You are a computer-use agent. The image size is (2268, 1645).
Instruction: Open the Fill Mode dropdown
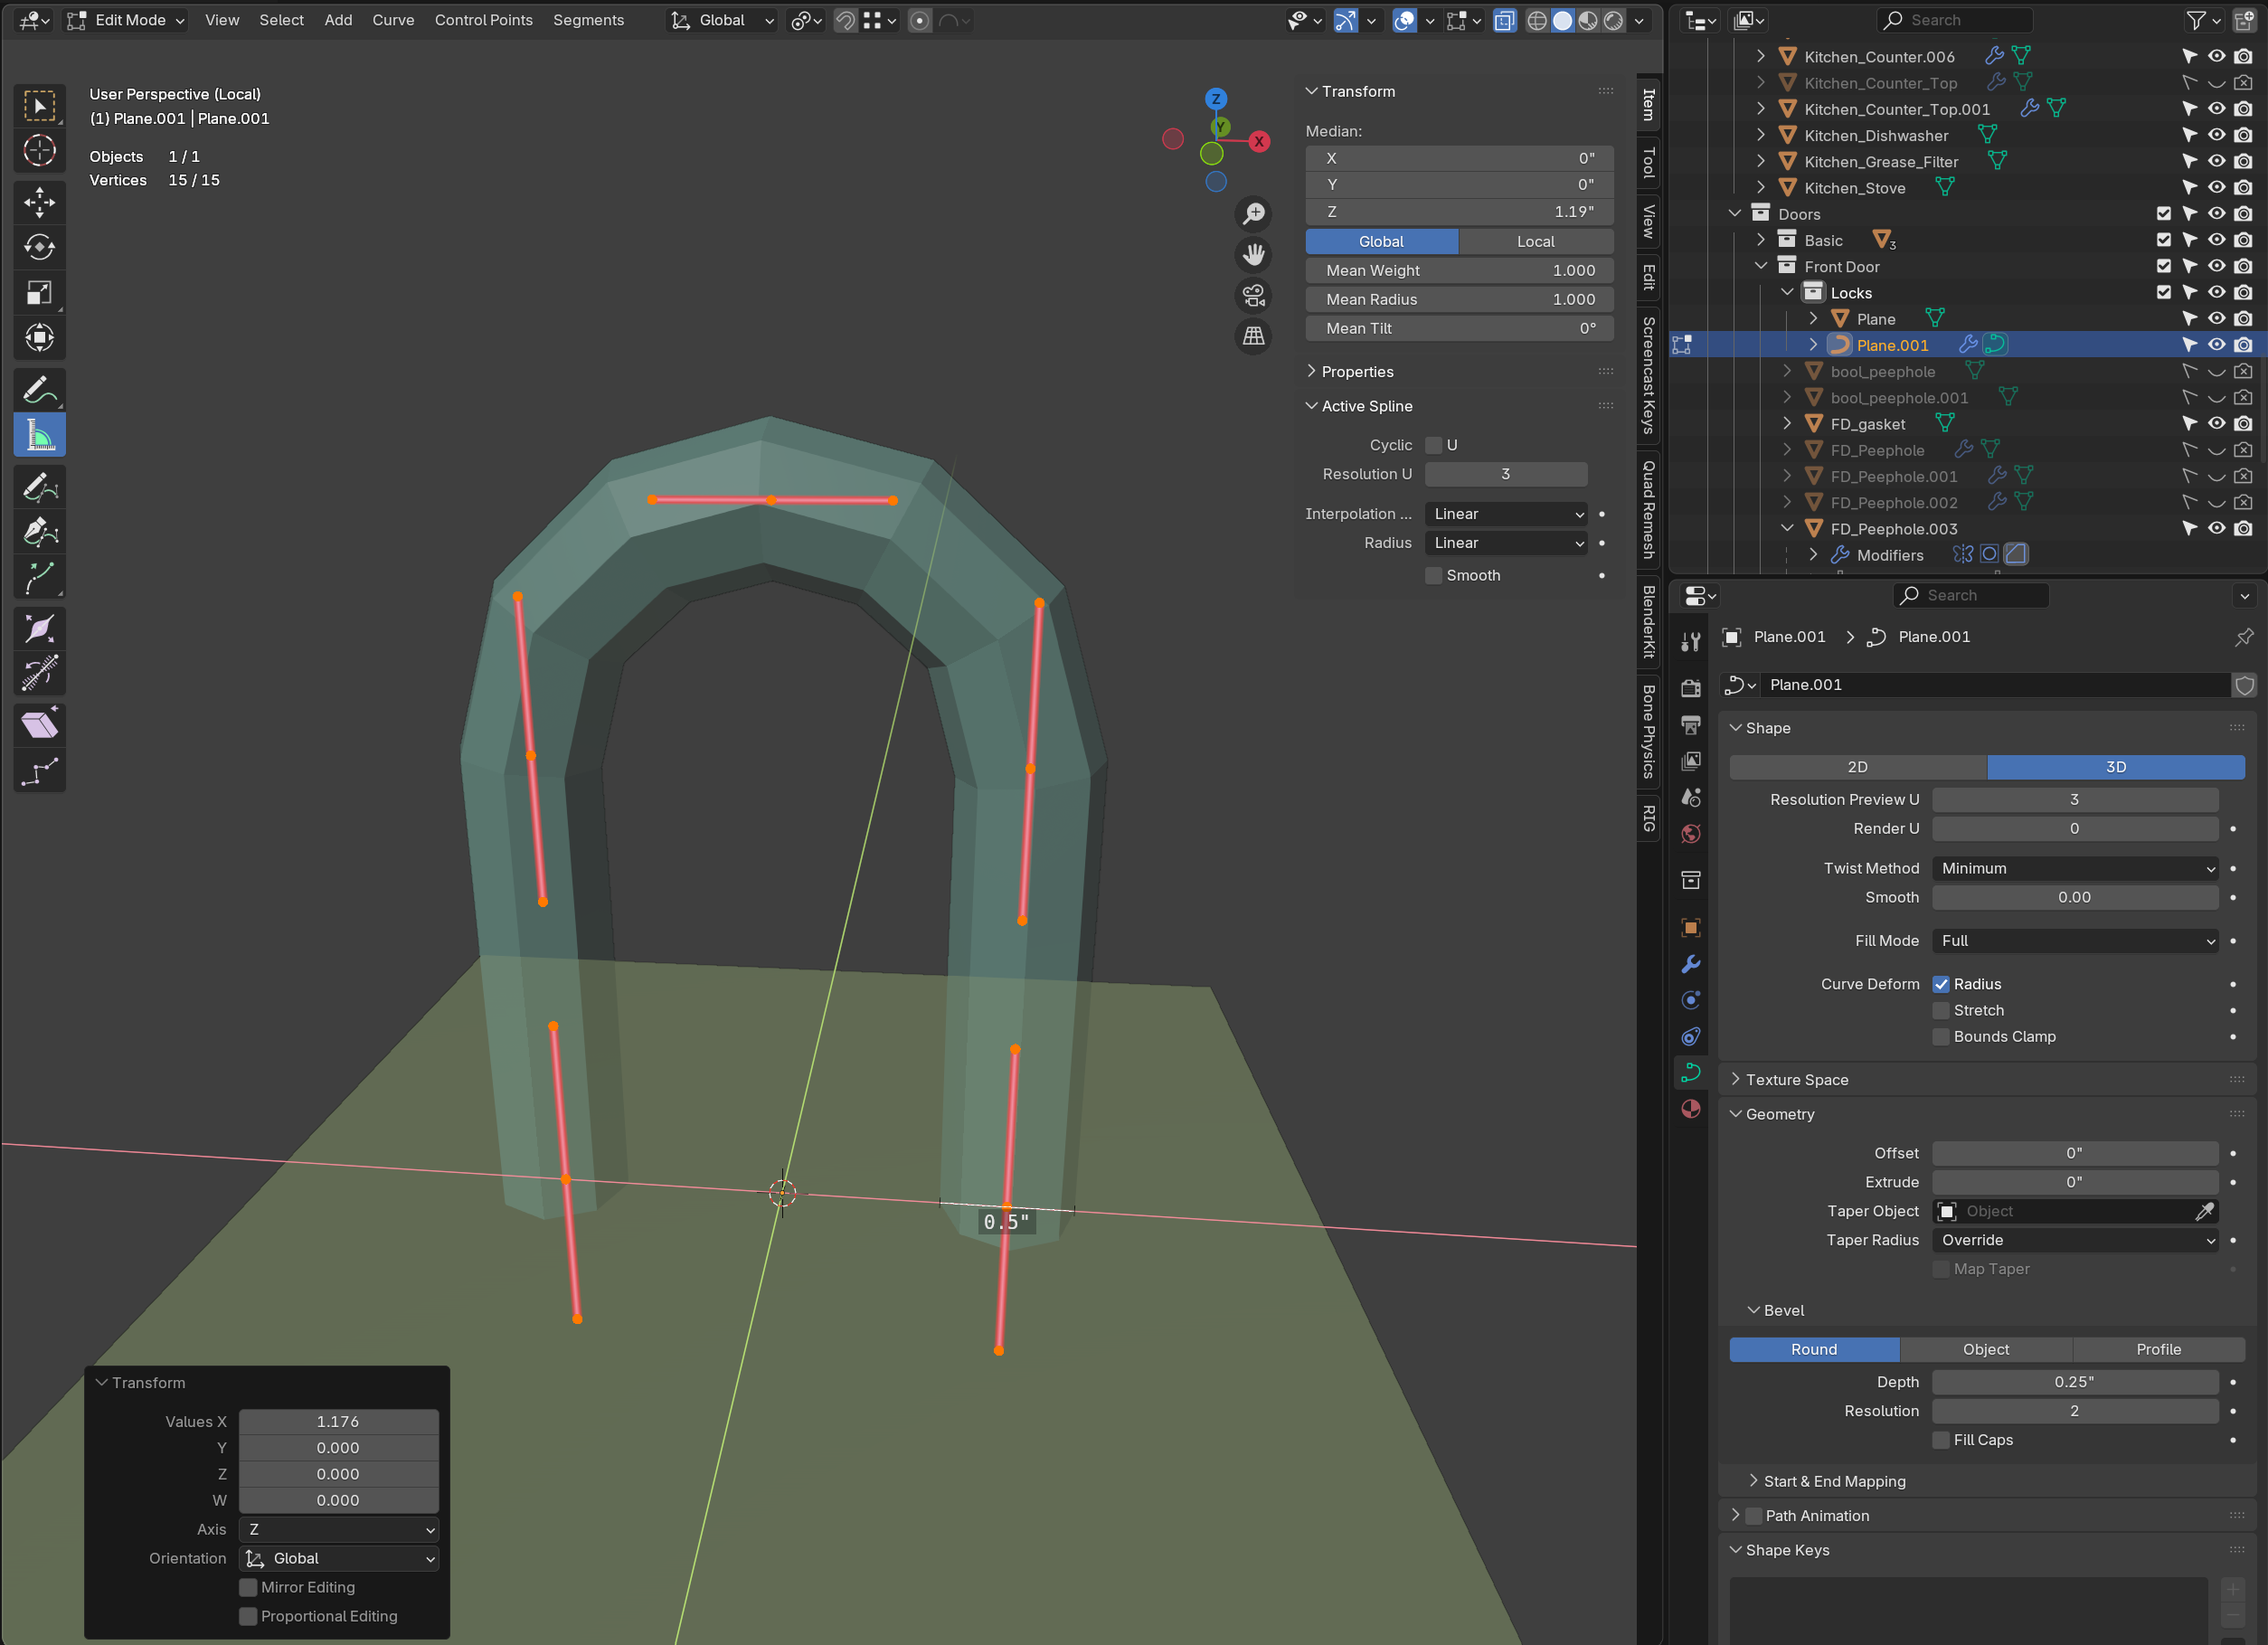point(2074,941)
